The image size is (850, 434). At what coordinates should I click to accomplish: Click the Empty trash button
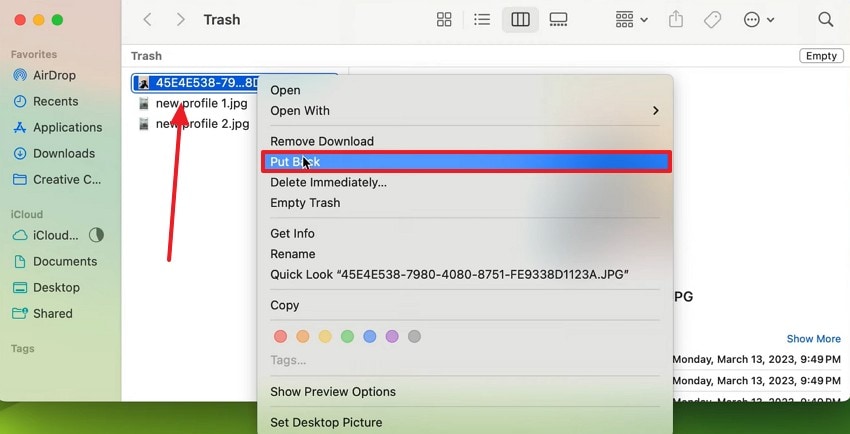(821, 56)
